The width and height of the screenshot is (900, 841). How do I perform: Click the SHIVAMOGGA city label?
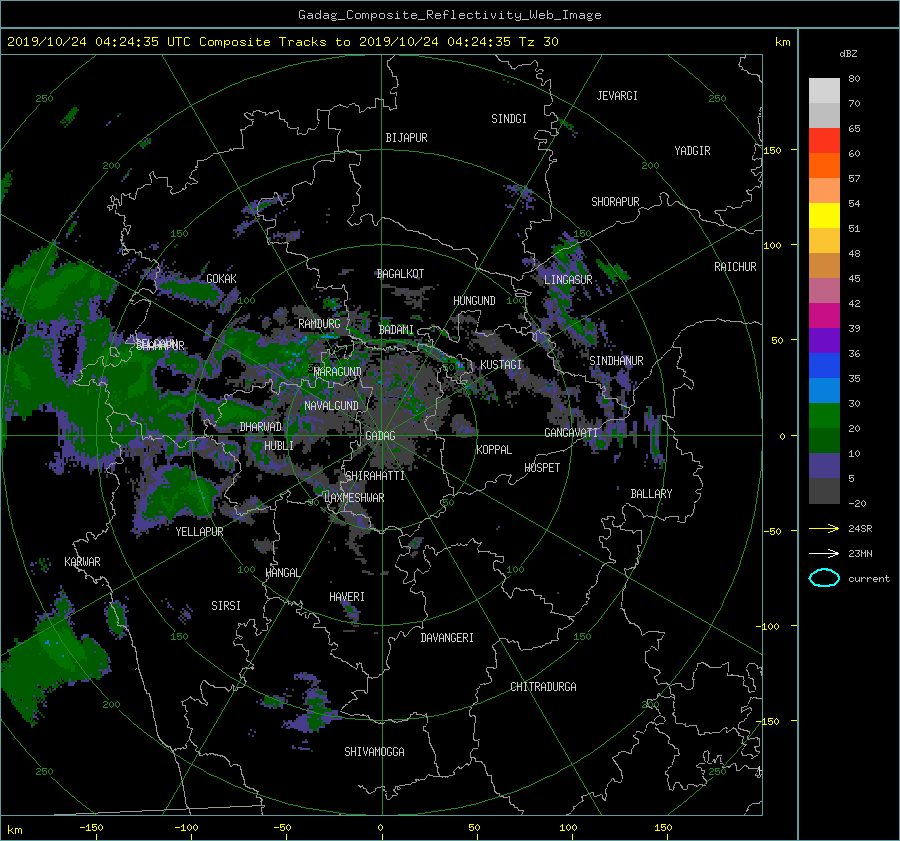[374, 752]
